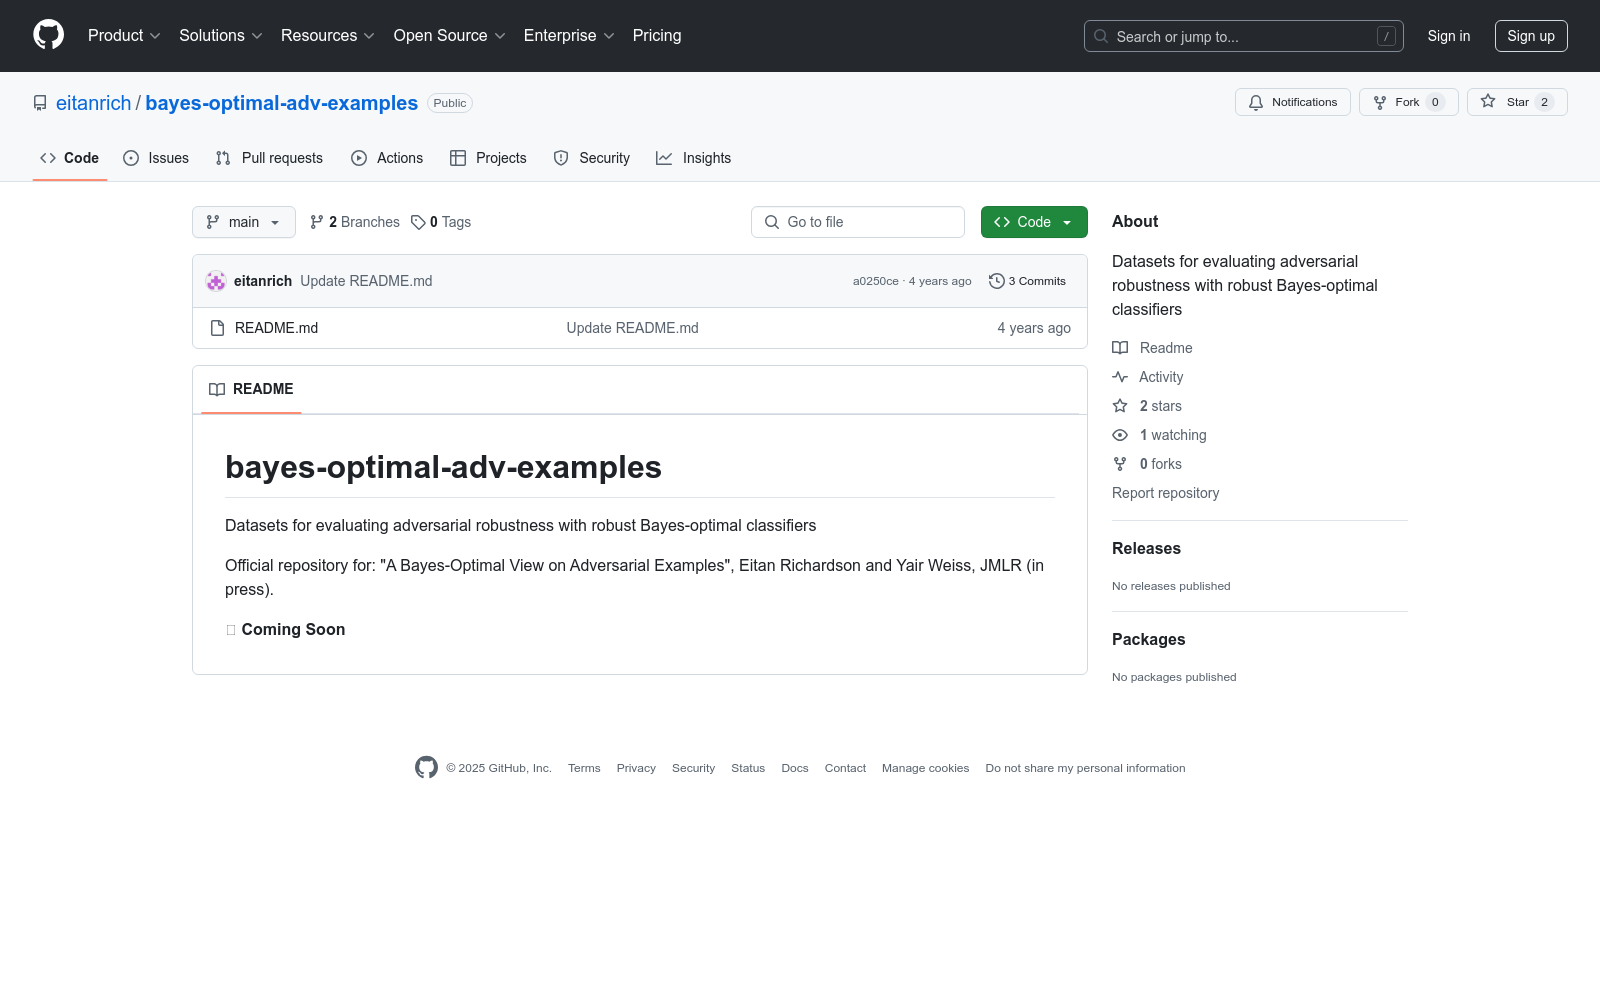Open commit history via 3 Commits
Image resolution: width=1600 pixels, height=1000 pixels.
tap(1027, 281)
